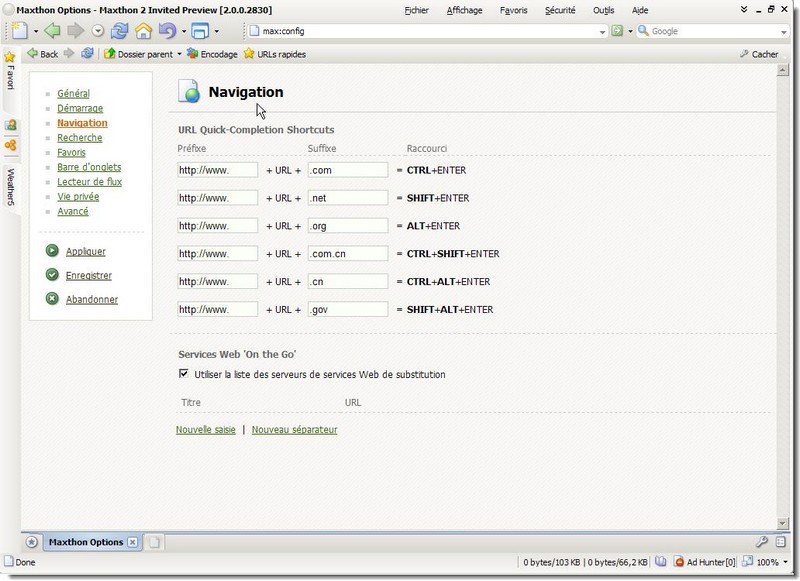This screenshot has height=581, width=800.
Task: Click the Dossier parent button
Action: click(139, 54)
